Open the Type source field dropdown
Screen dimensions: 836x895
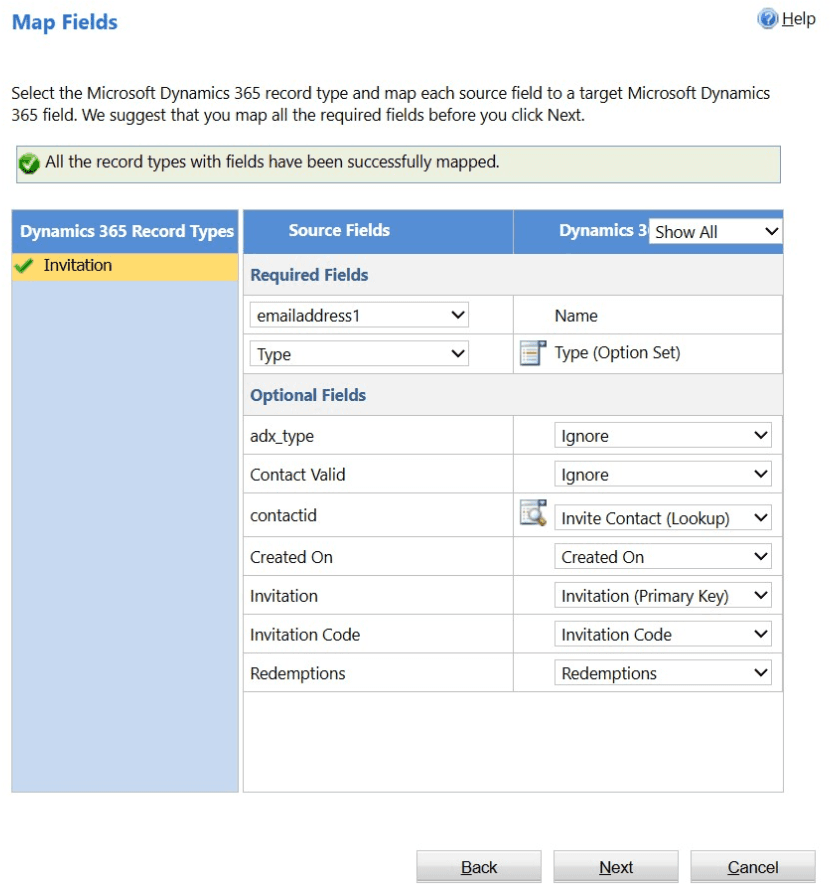click(359, 354)
